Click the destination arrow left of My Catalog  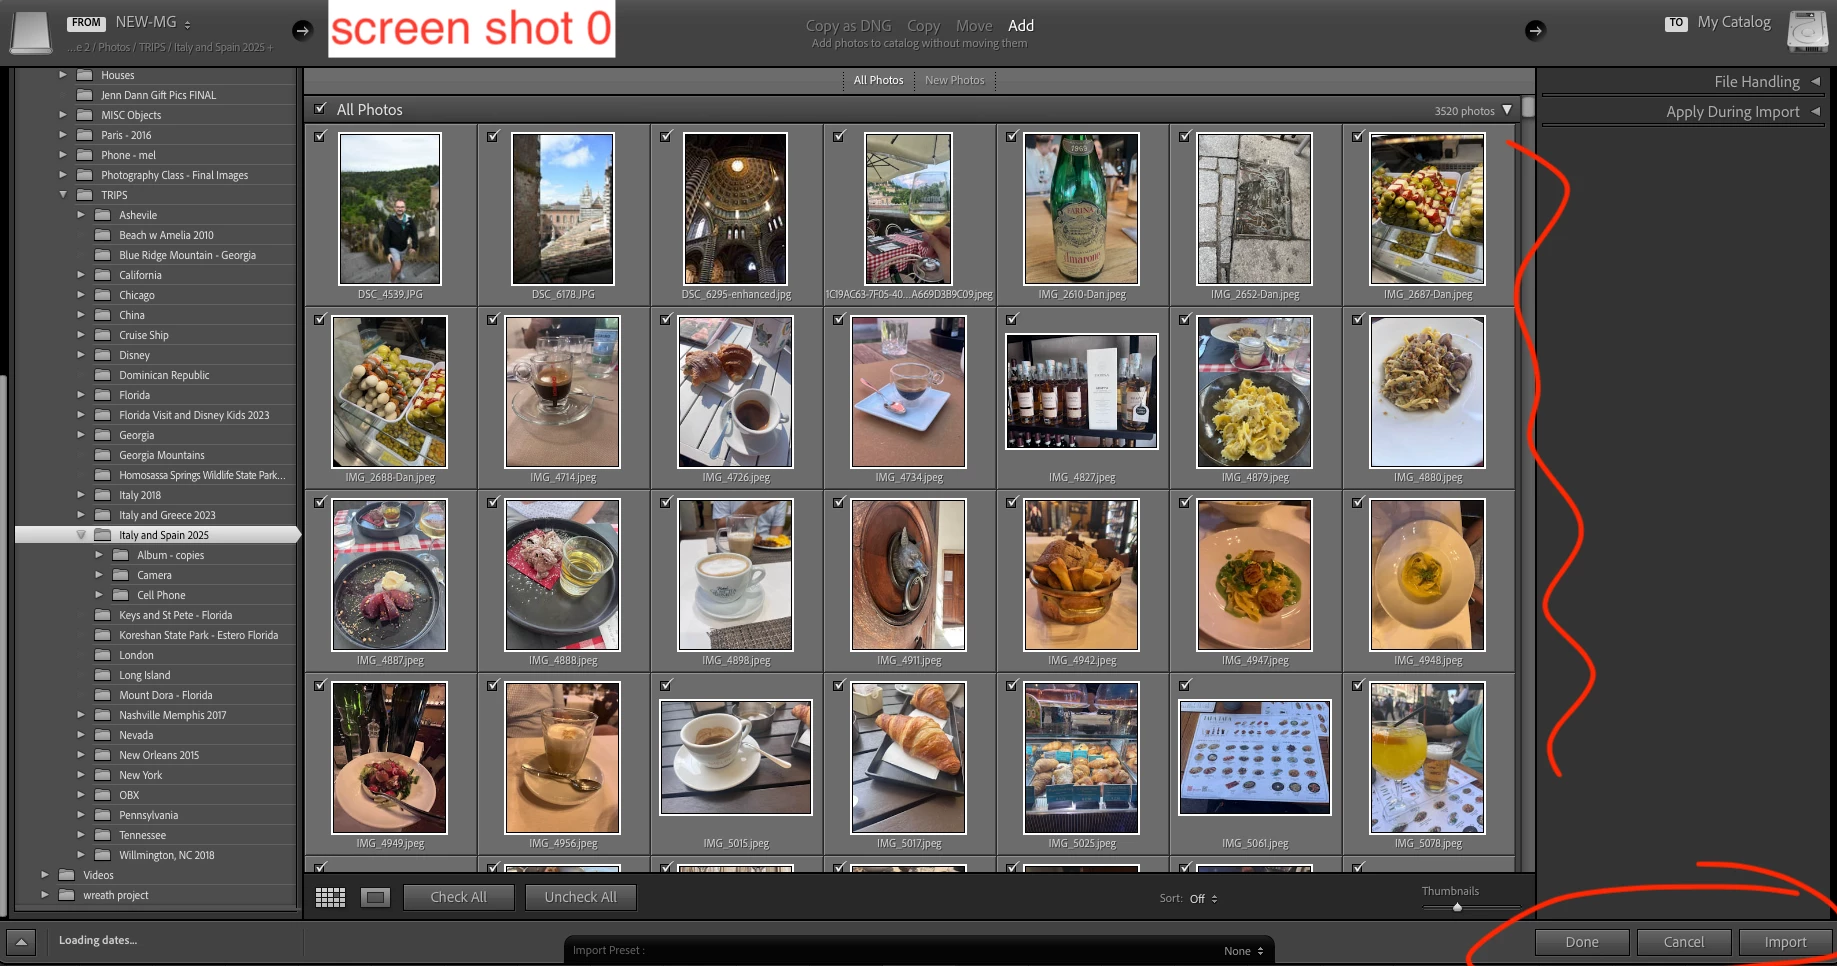(x=1535, y=31)
